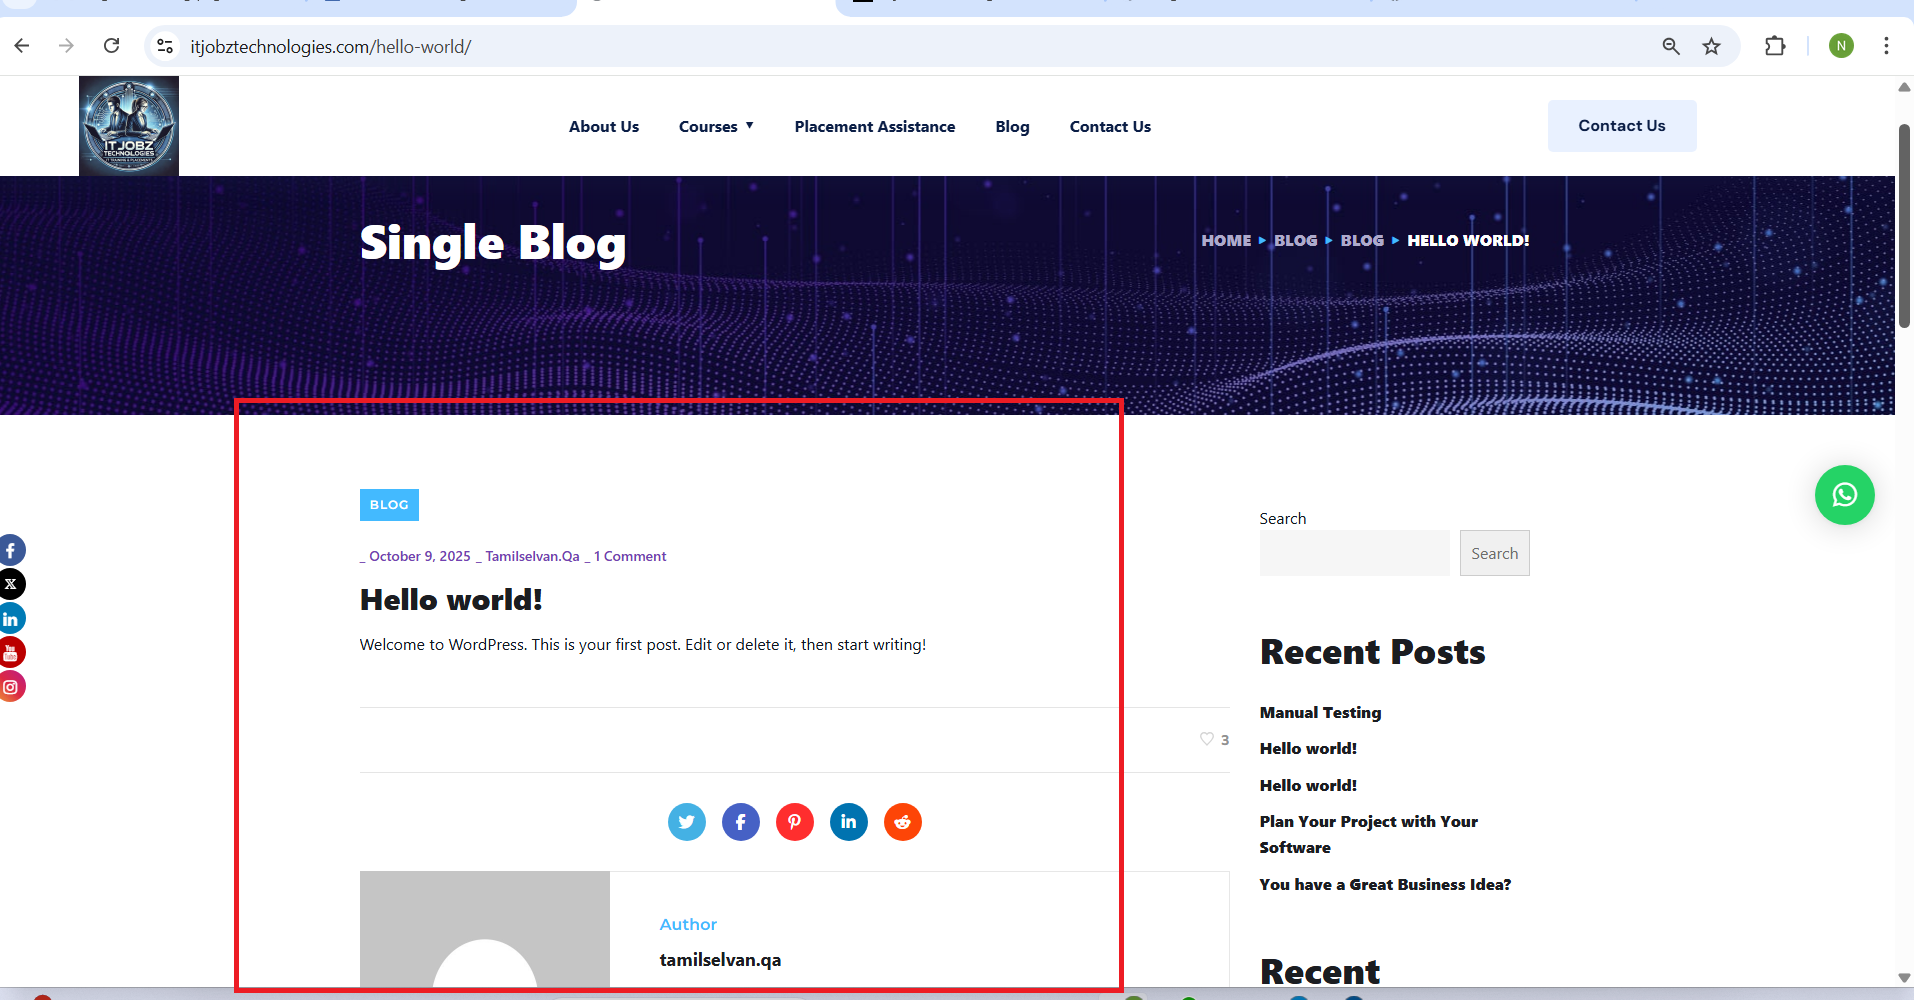
Task: Share post on LinkedIn round icon
Action: point(849,822)
